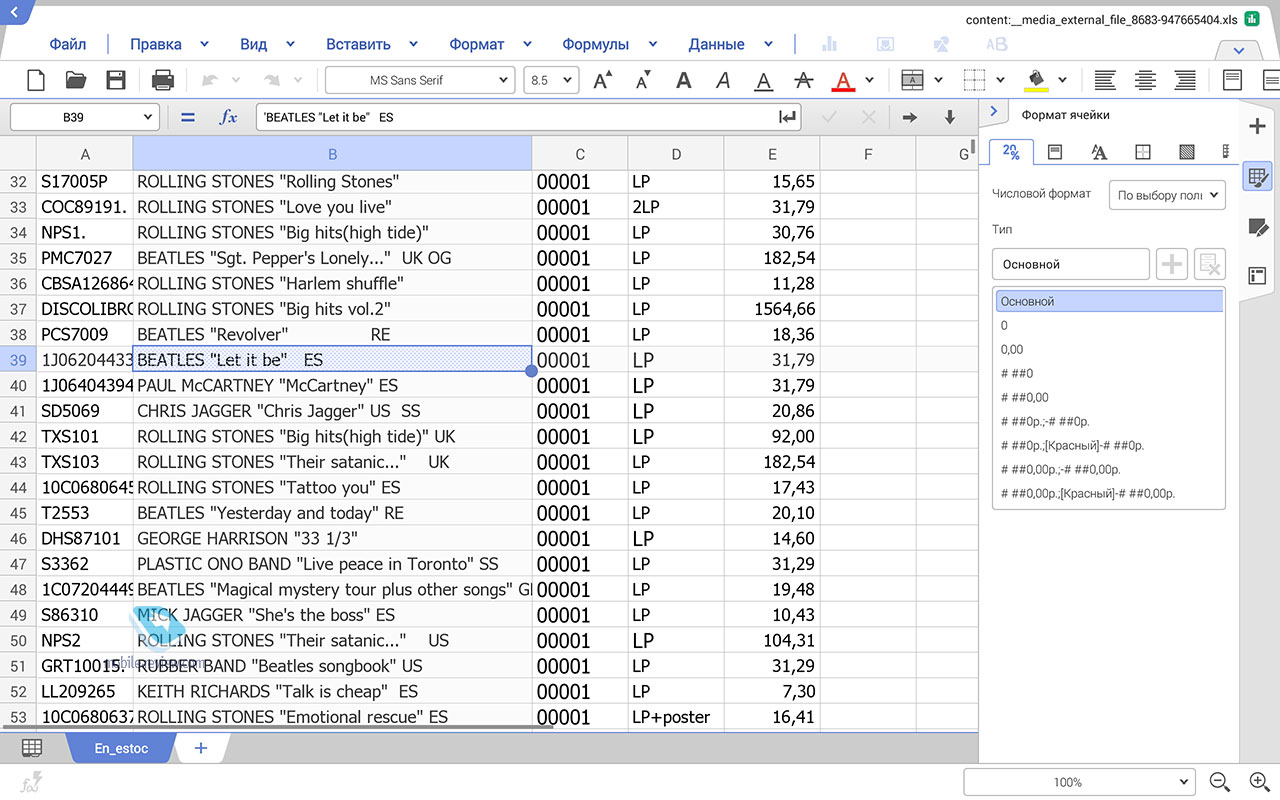Click the cell borders icon
This screenshot has height=800, width=1280.
click(x=974, y=80)
